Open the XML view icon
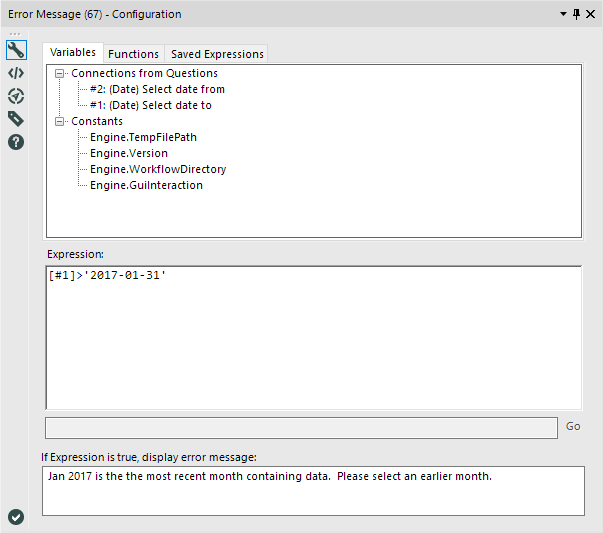 click(16, 73)
